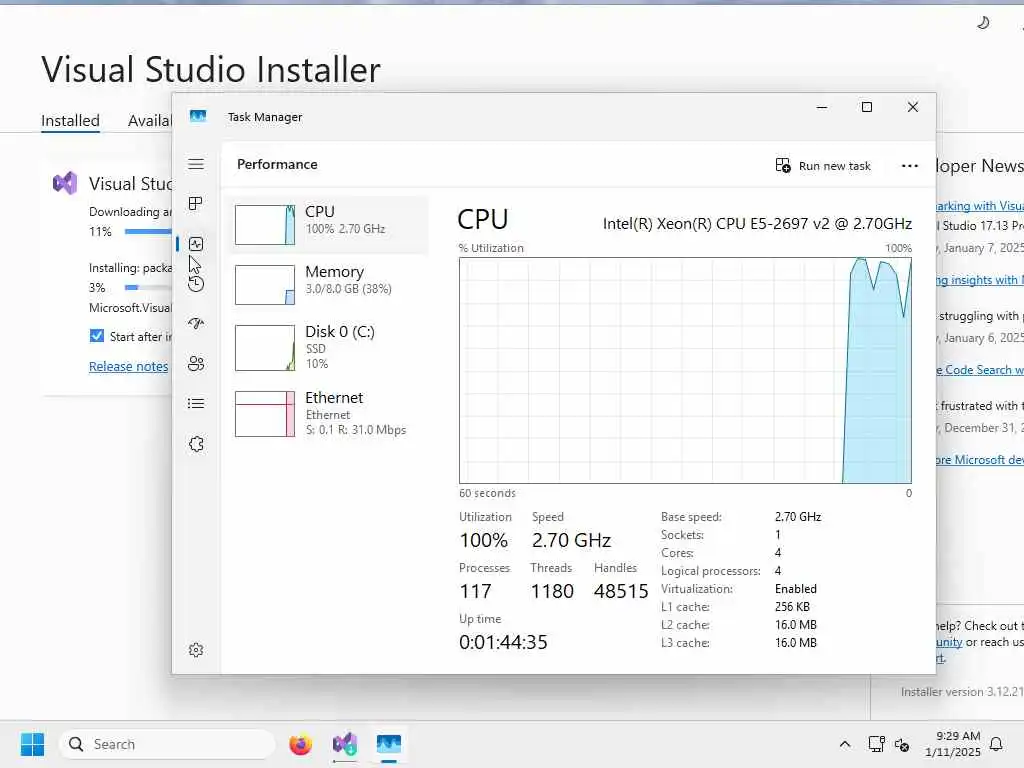
Task: Open App history page in Task Manager
Action: click(196, 284)
